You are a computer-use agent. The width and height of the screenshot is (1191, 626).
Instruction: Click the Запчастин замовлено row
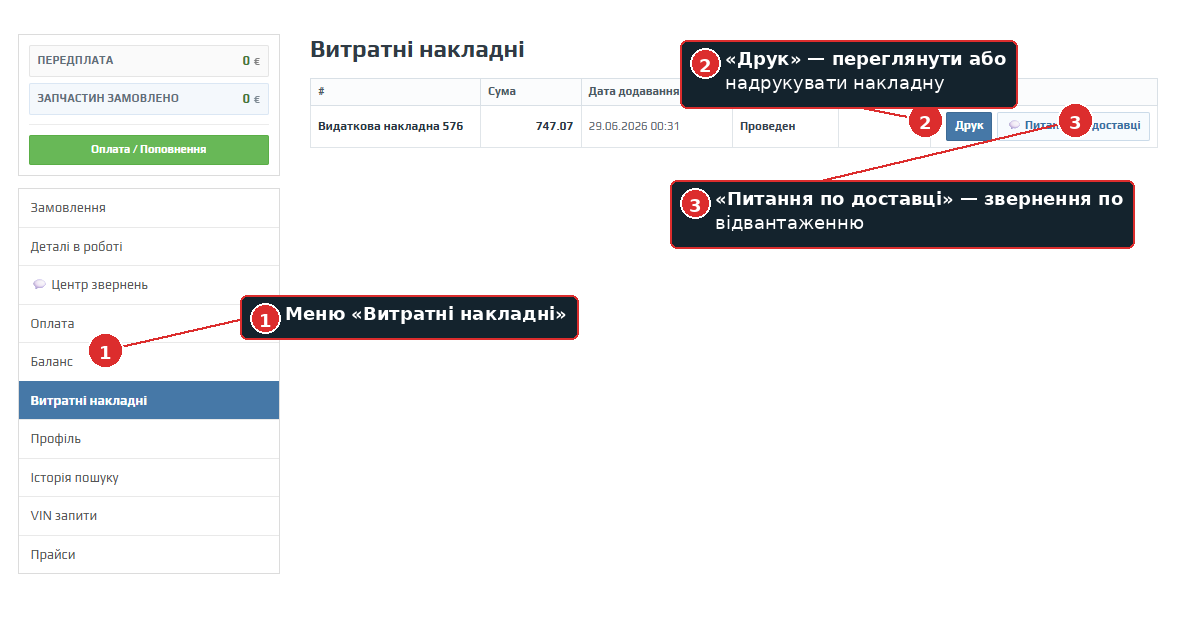[149, 99]
